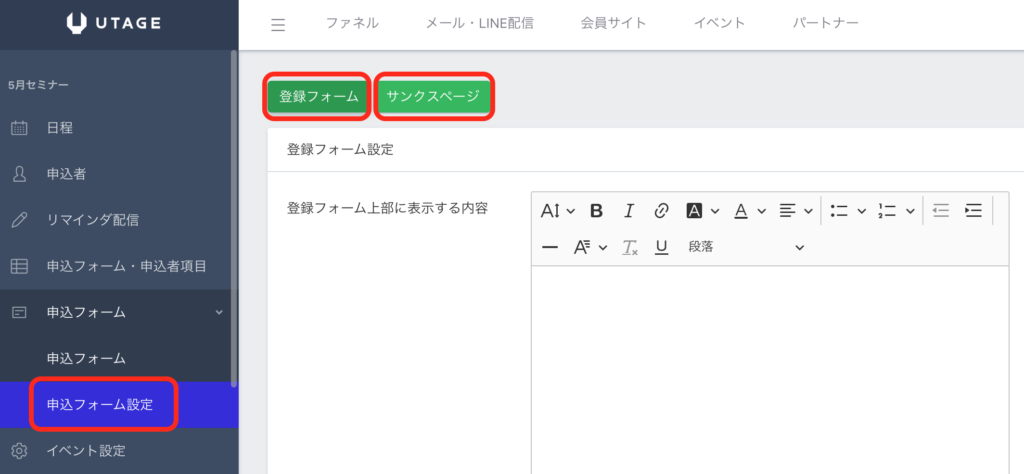The image size is (1024, 474).
Task: Underline text with the U icon
Action: (661, 247)
